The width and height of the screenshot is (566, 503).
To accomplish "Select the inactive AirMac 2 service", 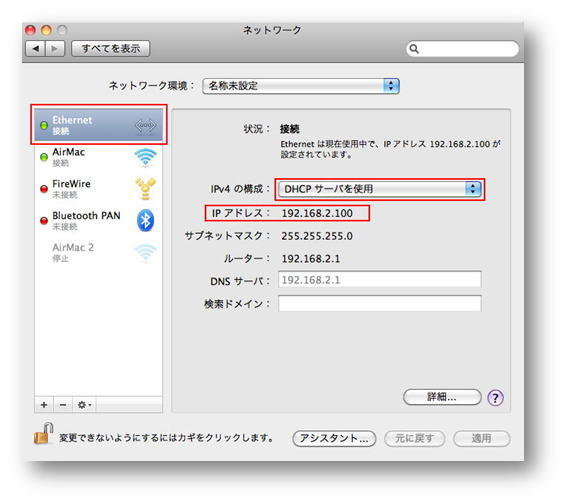I will 99,252.
